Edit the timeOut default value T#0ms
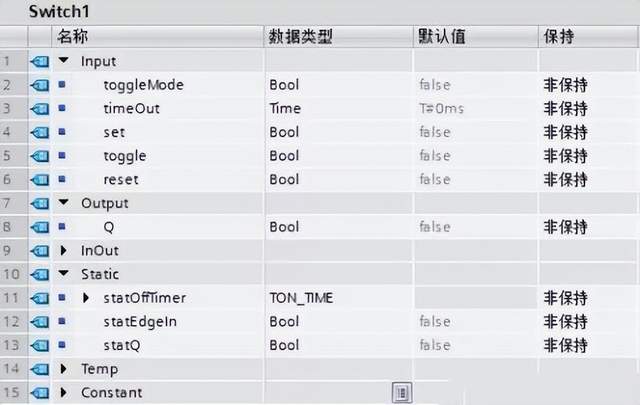The image size is (640, 405). [x=440, y=108]
